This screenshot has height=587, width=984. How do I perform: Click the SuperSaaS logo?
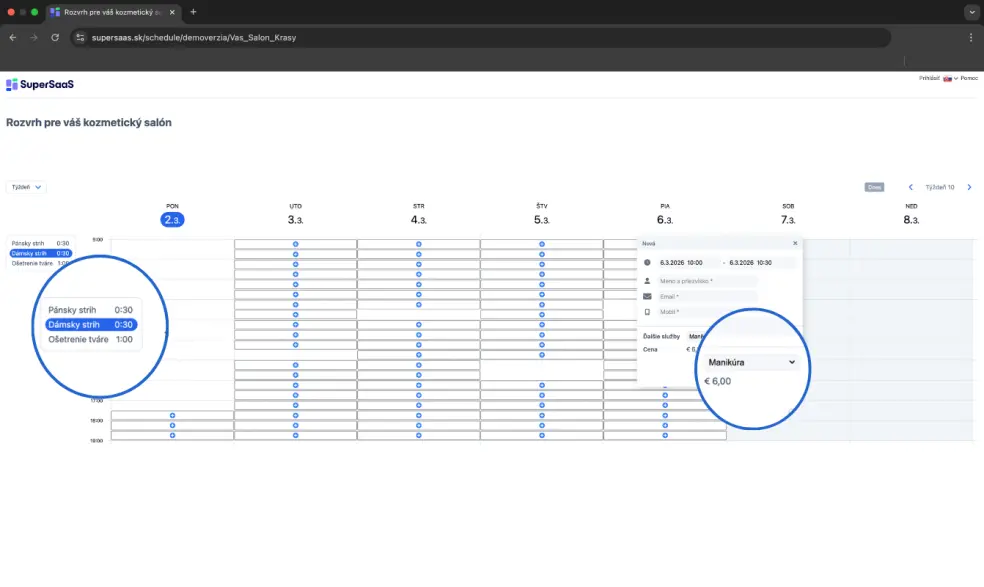coord(40,85)
